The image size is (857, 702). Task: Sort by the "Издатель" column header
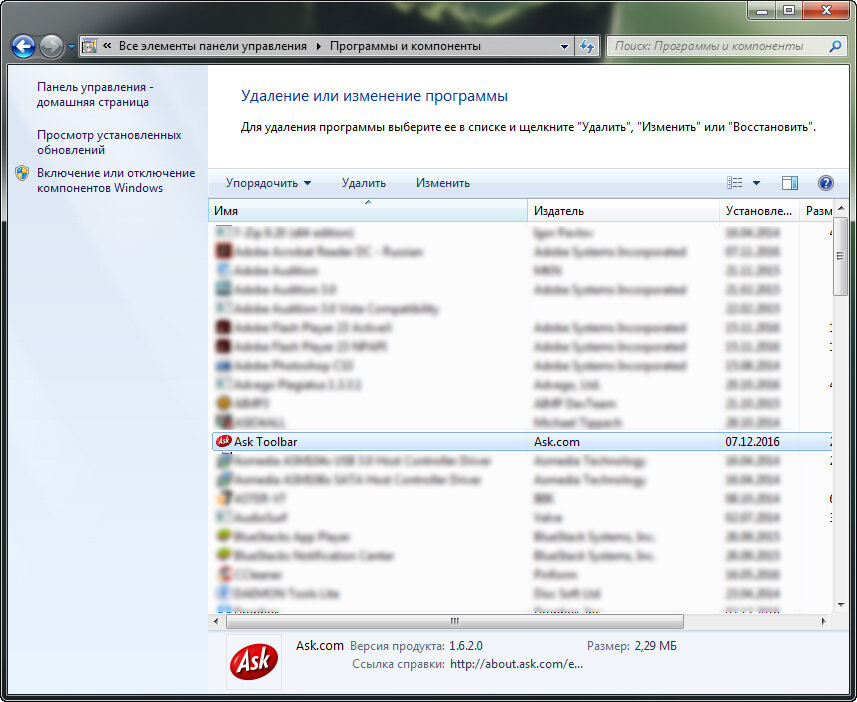click(623, 211)
